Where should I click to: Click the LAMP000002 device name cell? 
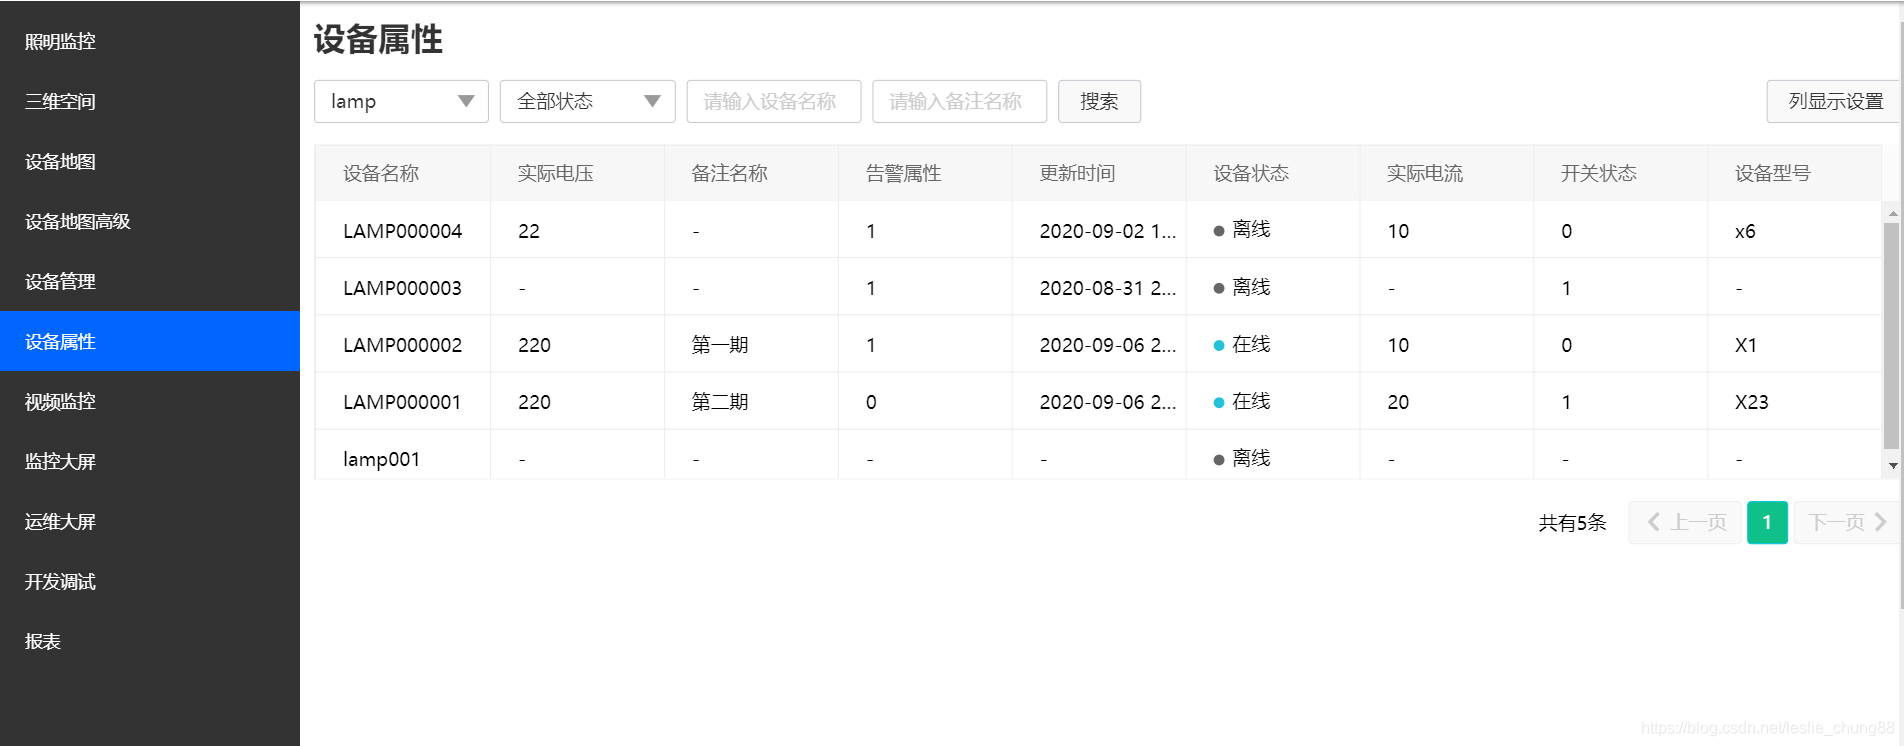coord(403,345)
